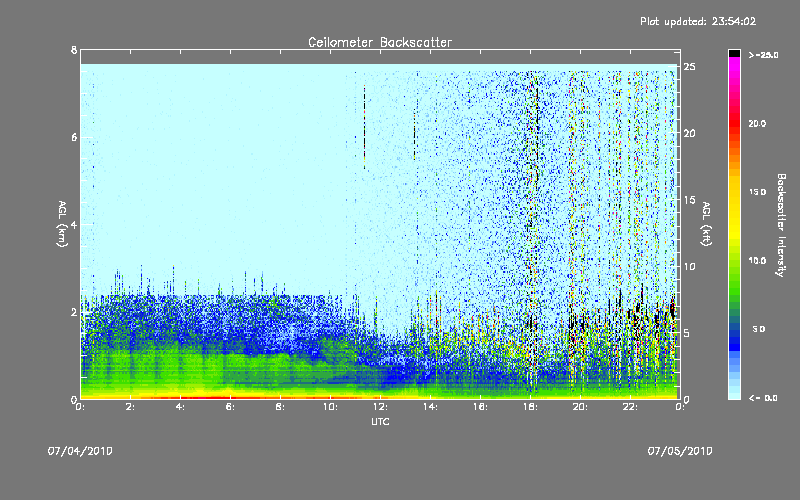800x500 pixels.
Task: Click the 5.0 colorbar label
Action: (x=759, y=329)
